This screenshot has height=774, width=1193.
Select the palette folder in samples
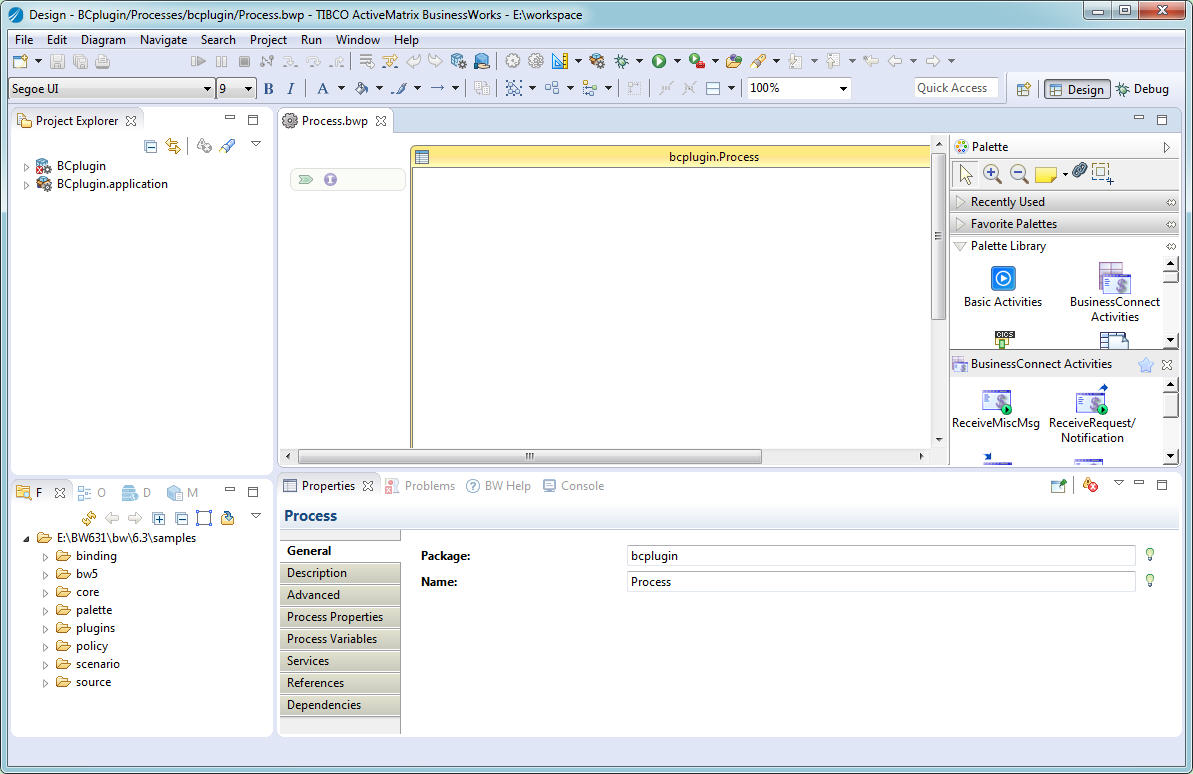[93, 610]
